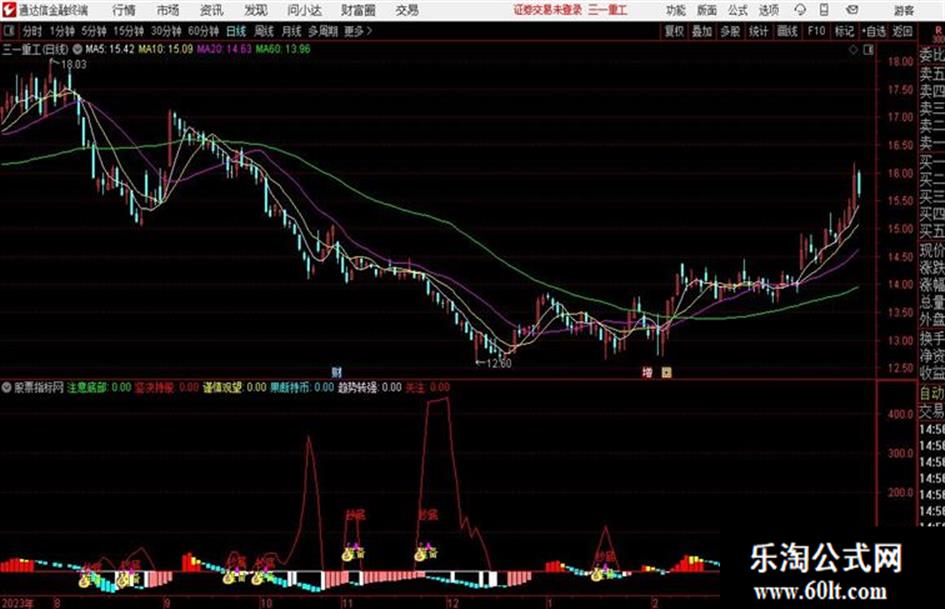Open F10 company info
This screenshot has width=945, height=609.
click(816, 31)
